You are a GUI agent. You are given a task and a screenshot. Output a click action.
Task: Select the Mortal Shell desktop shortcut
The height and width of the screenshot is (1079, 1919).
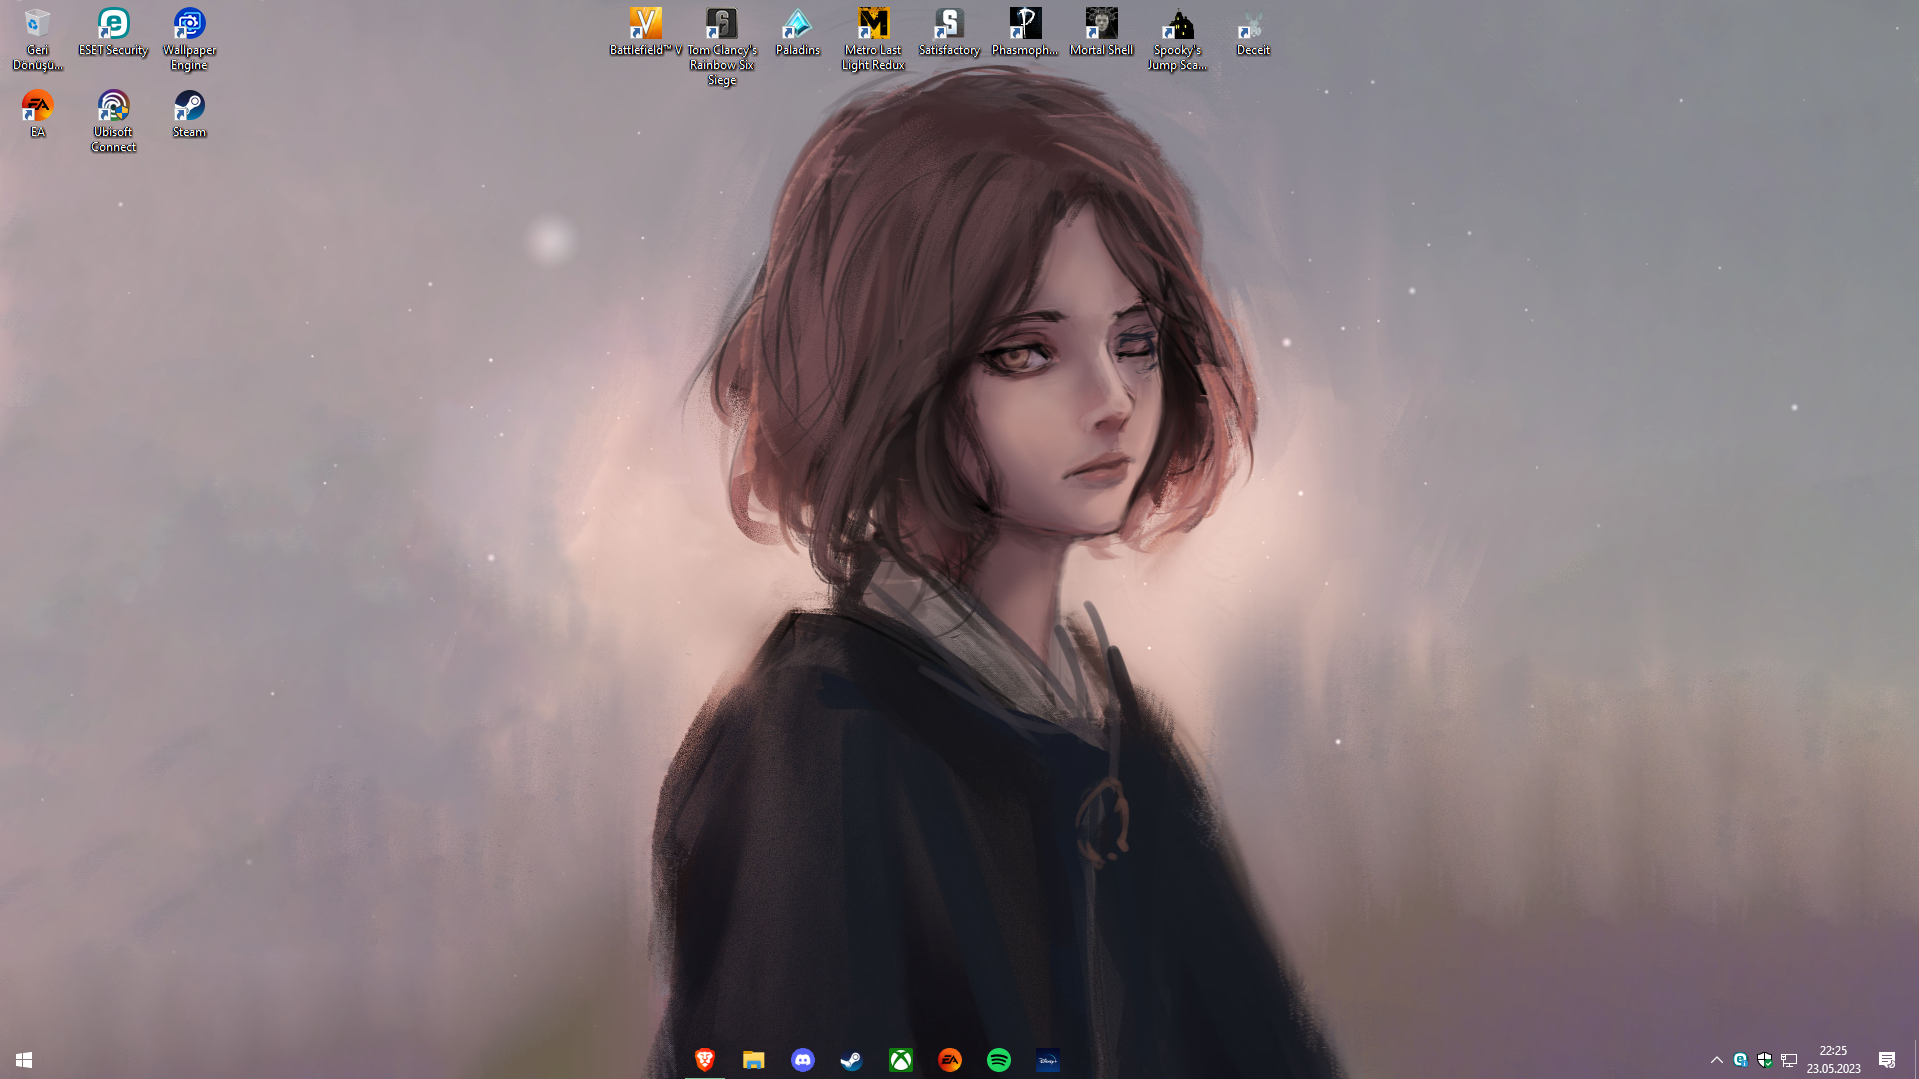(1101, 33)
